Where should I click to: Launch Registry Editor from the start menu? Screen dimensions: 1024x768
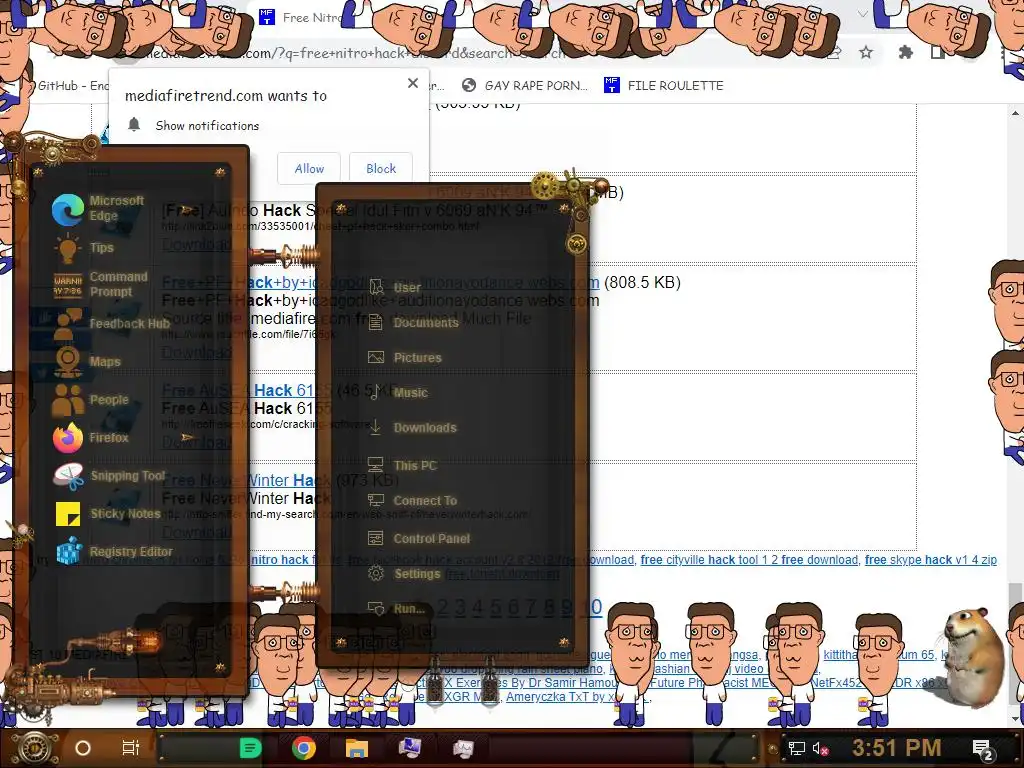(114, 552)
